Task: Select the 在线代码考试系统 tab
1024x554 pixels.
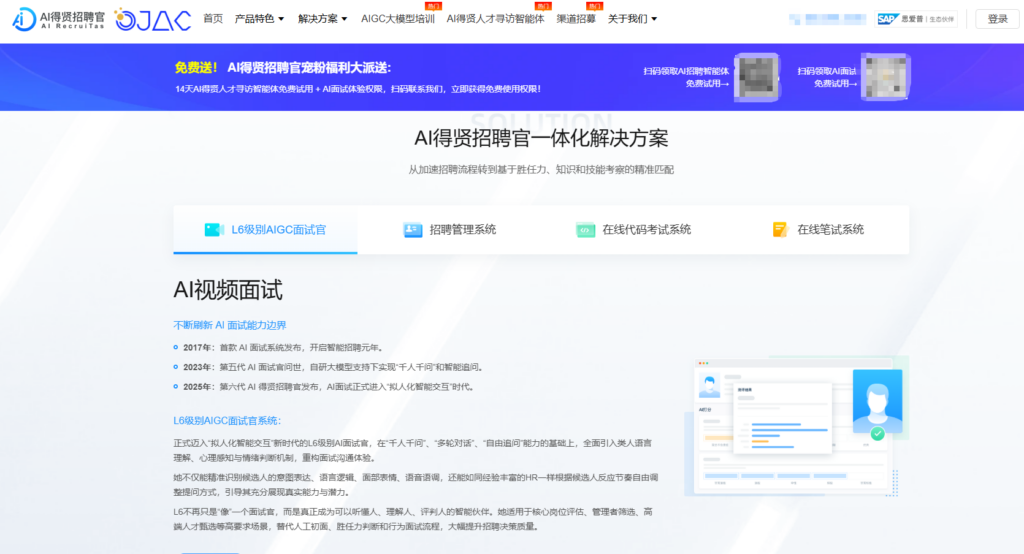Action: click(633, 229)
